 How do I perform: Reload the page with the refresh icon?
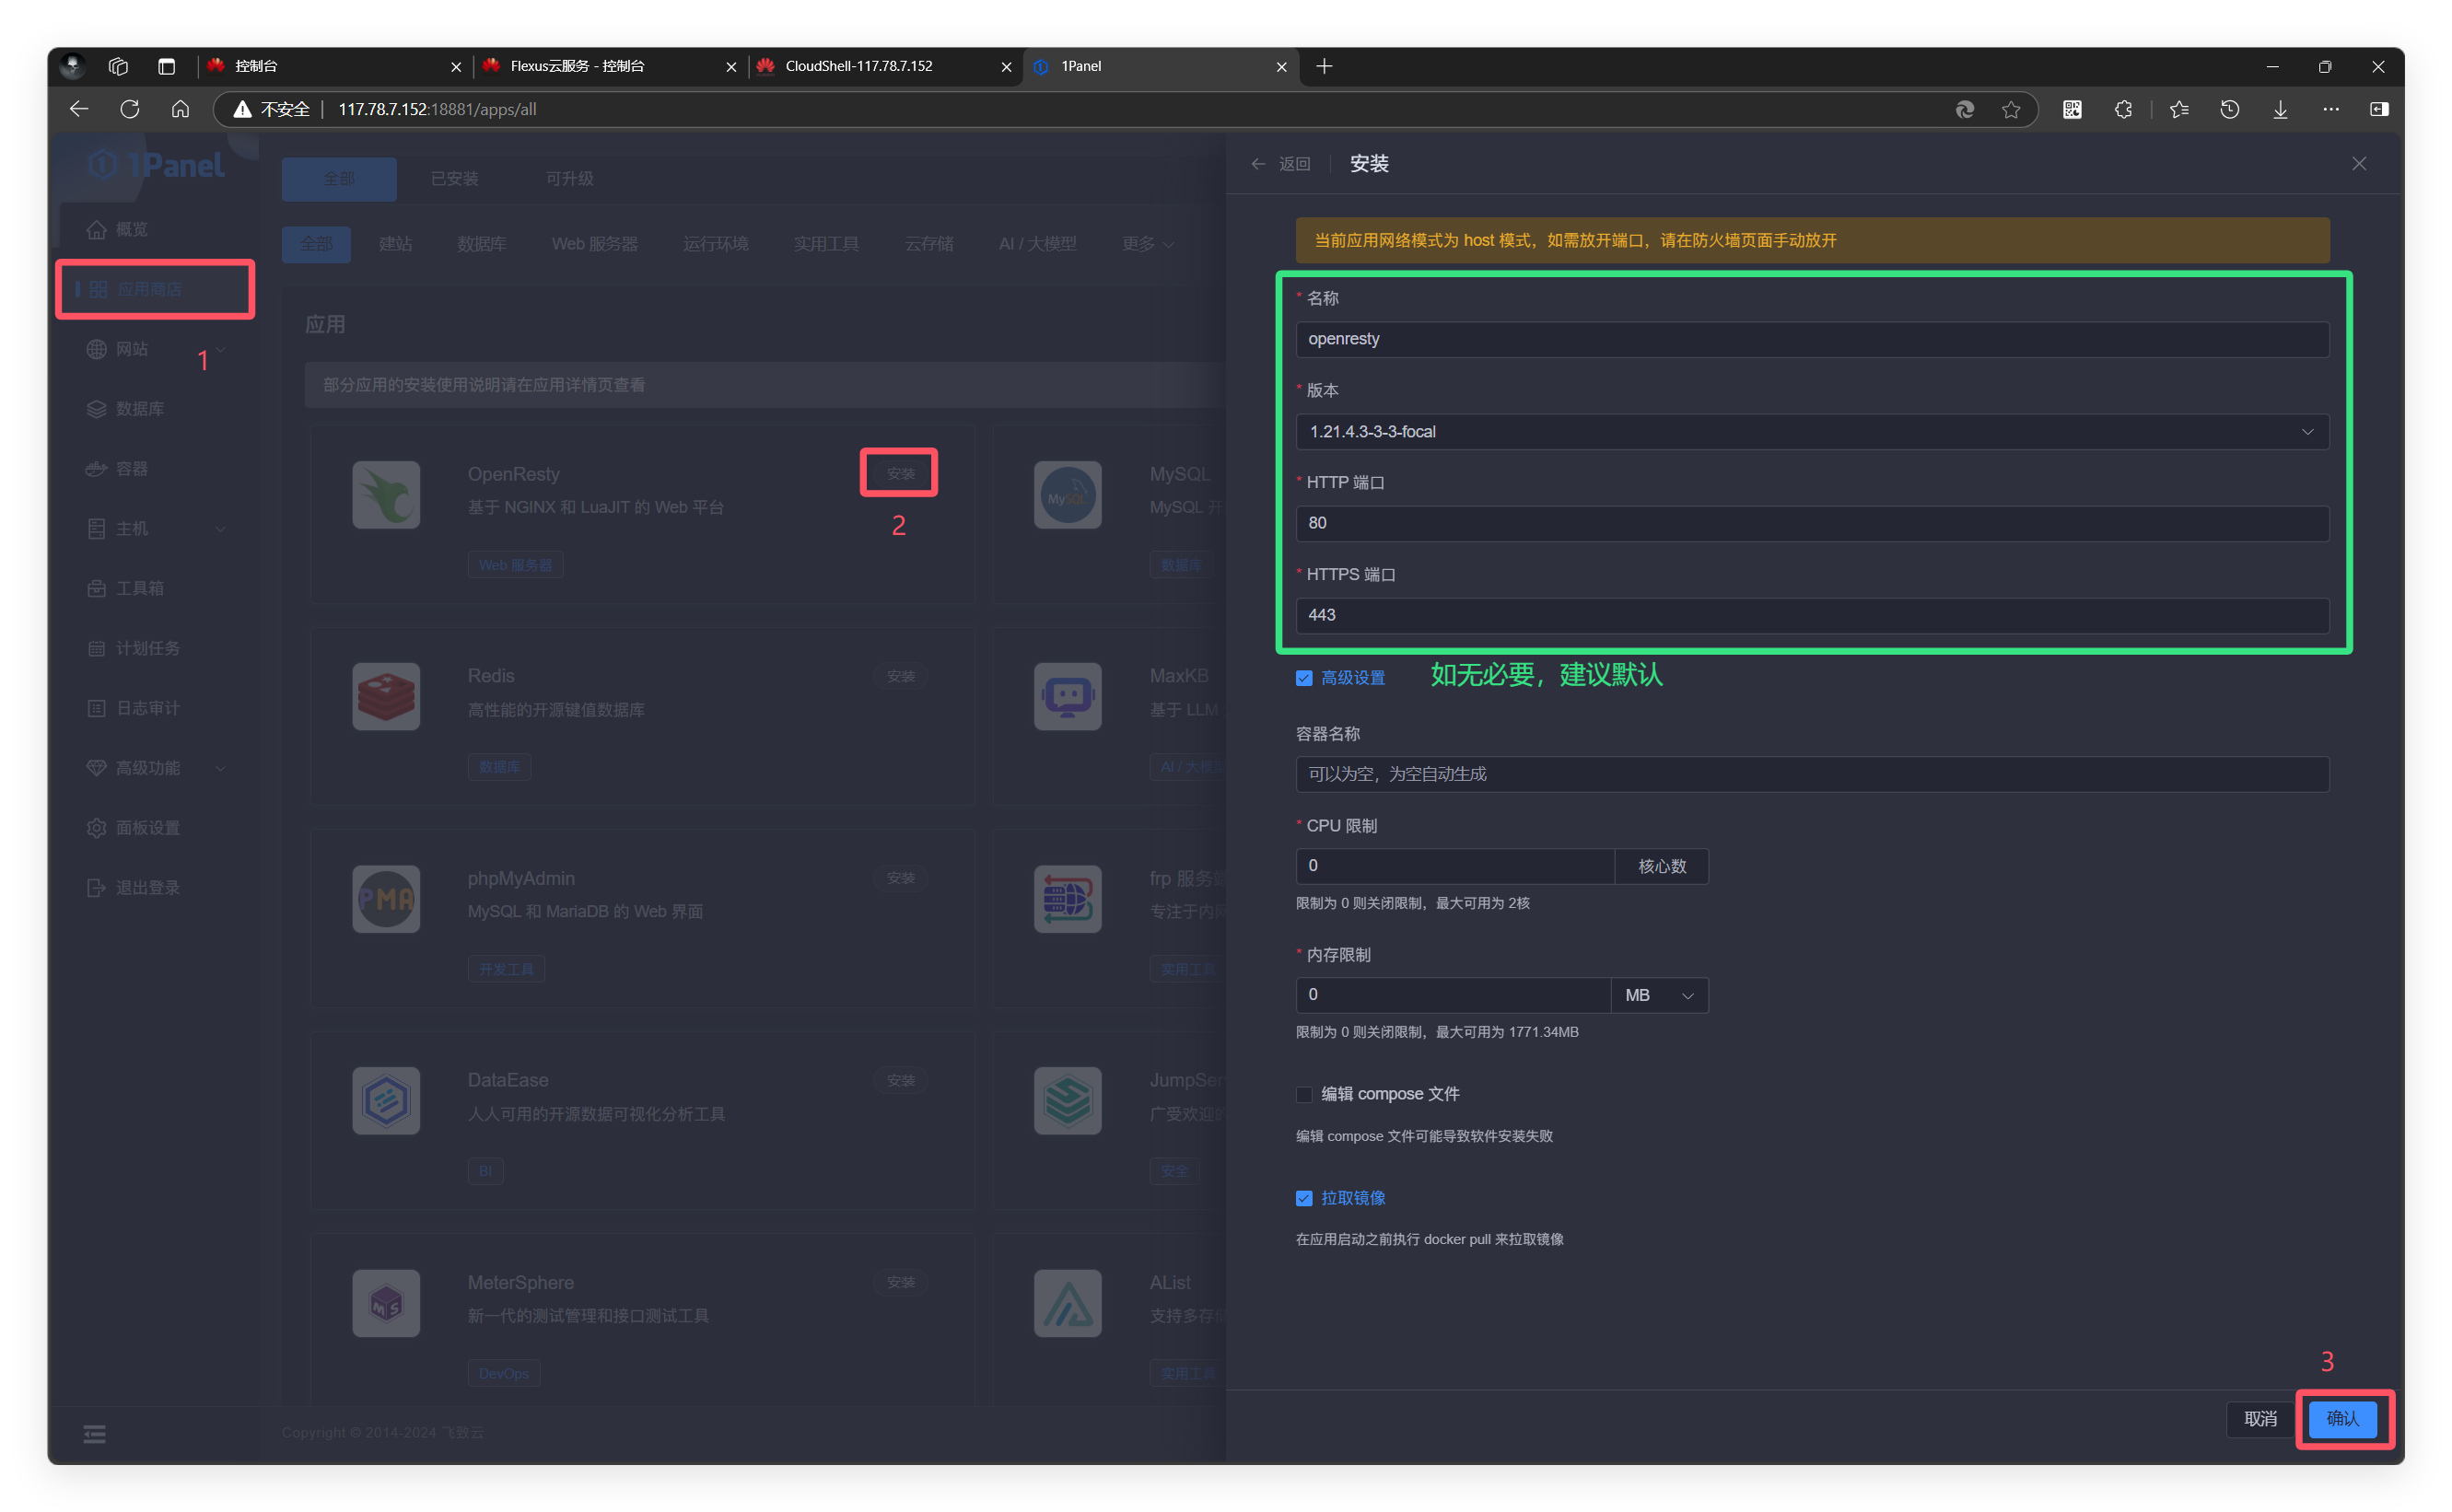(130, 109)
